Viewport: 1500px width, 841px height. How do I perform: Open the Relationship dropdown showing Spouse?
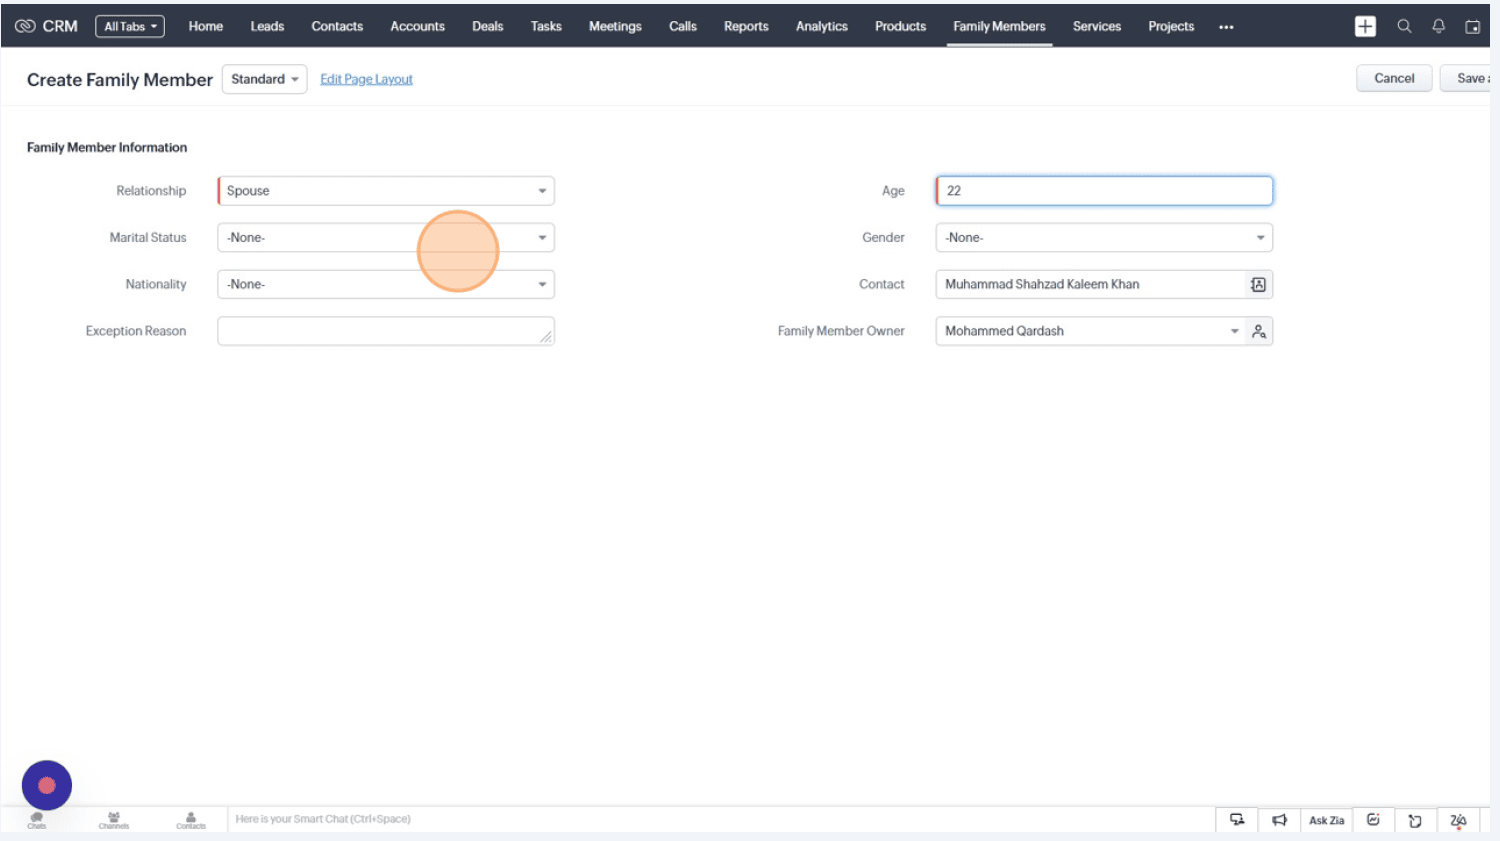pyautogui.click(x=386, y=191)
